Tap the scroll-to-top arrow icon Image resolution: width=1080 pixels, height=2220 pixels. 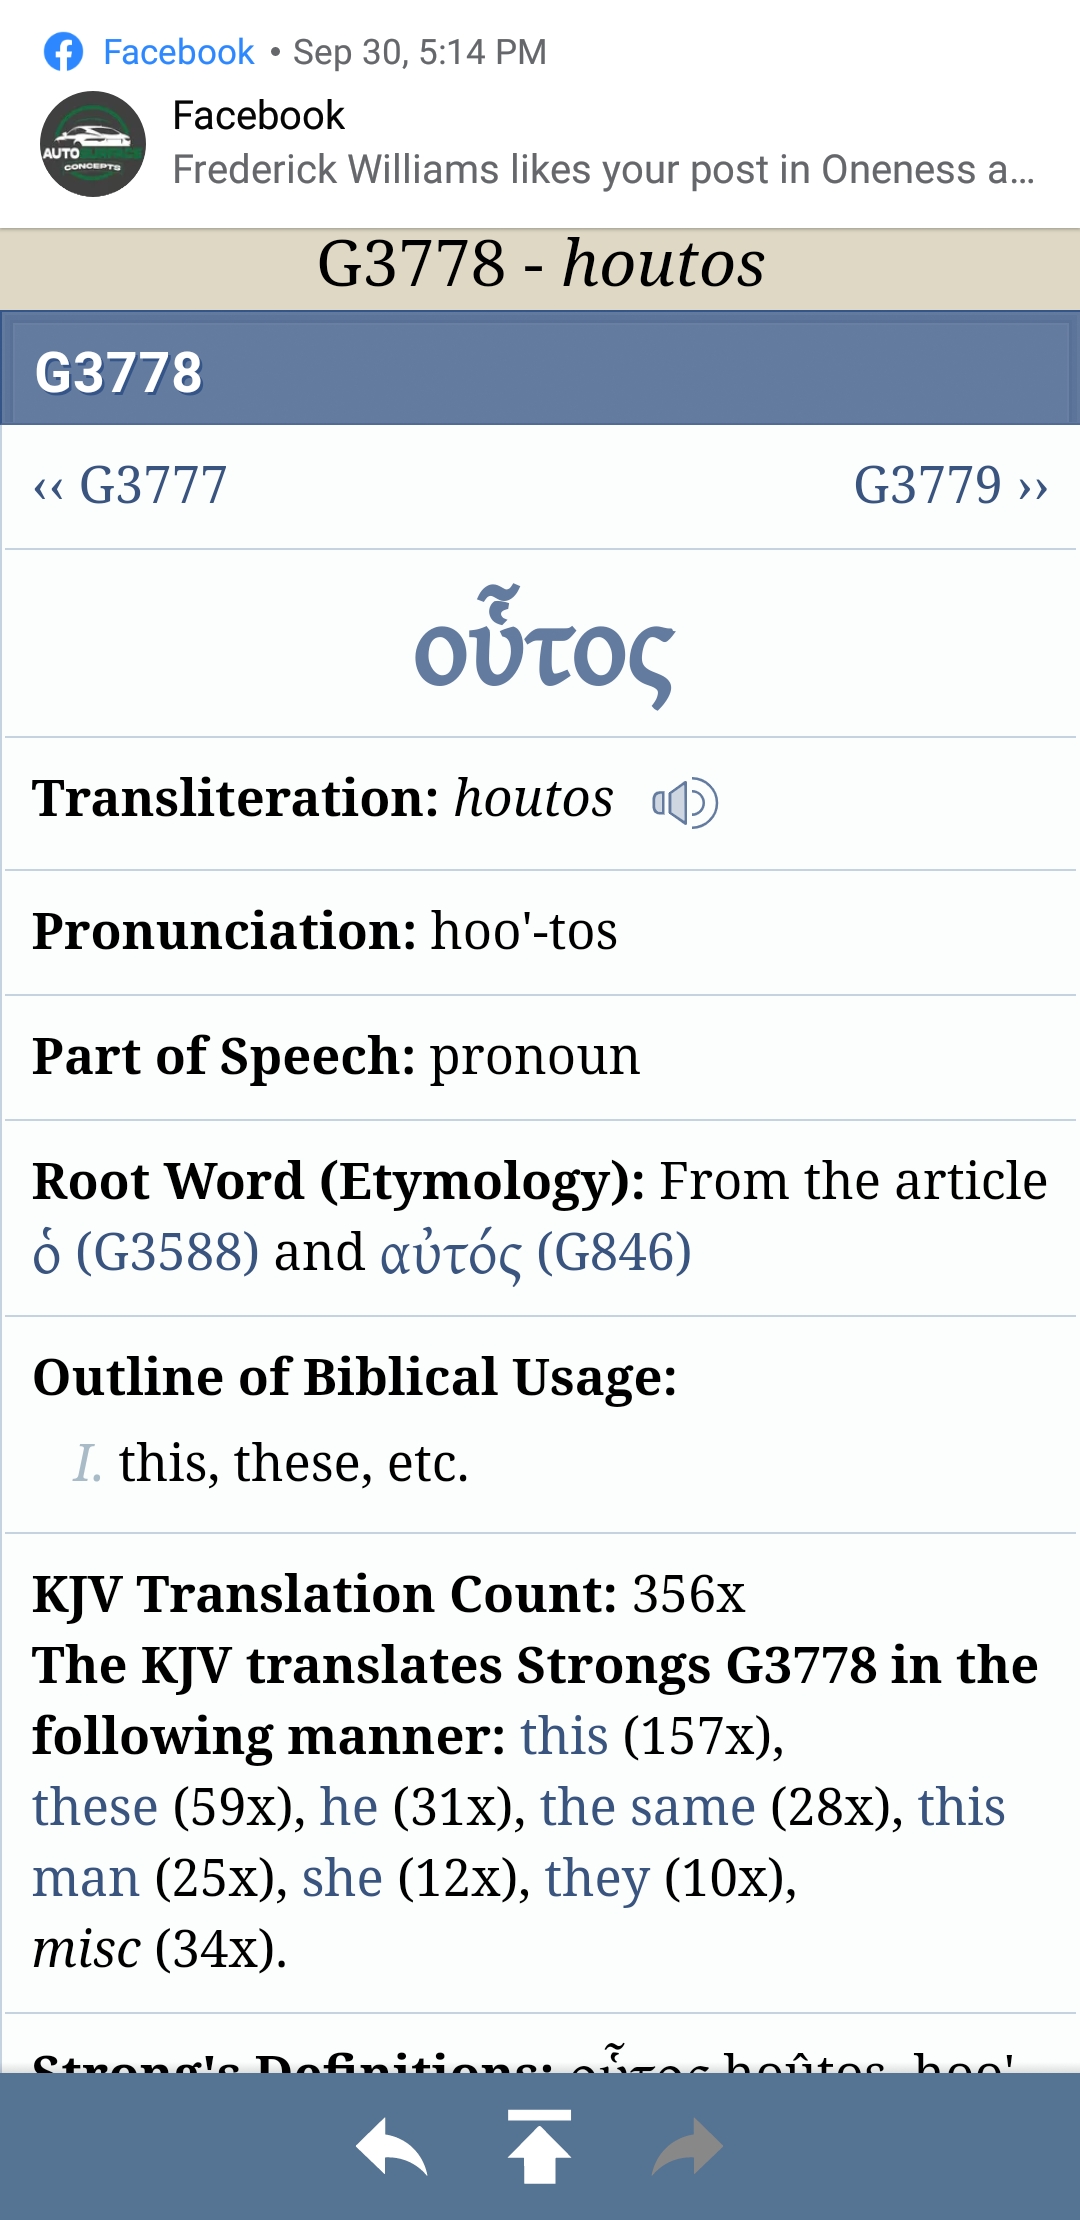coord(539,2146)
